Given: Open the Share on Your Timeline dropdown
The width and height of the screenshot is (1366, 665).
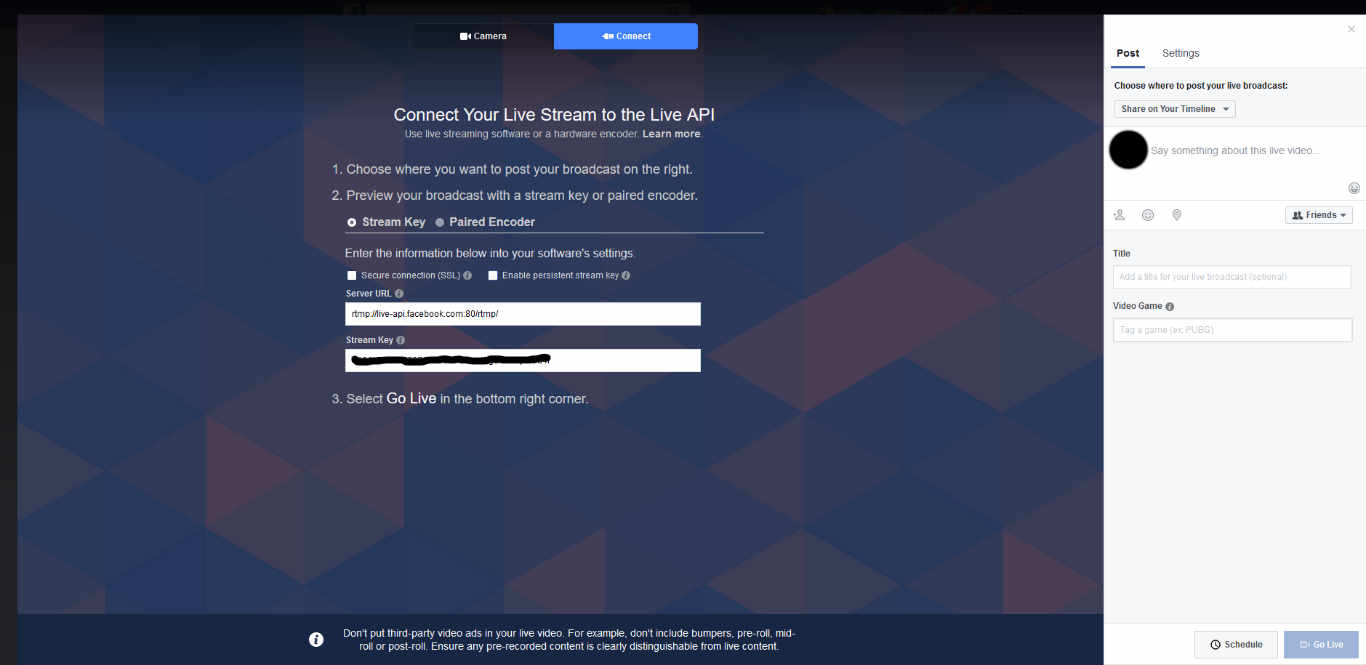Looking at the screenshot, I should [1173, 108].
